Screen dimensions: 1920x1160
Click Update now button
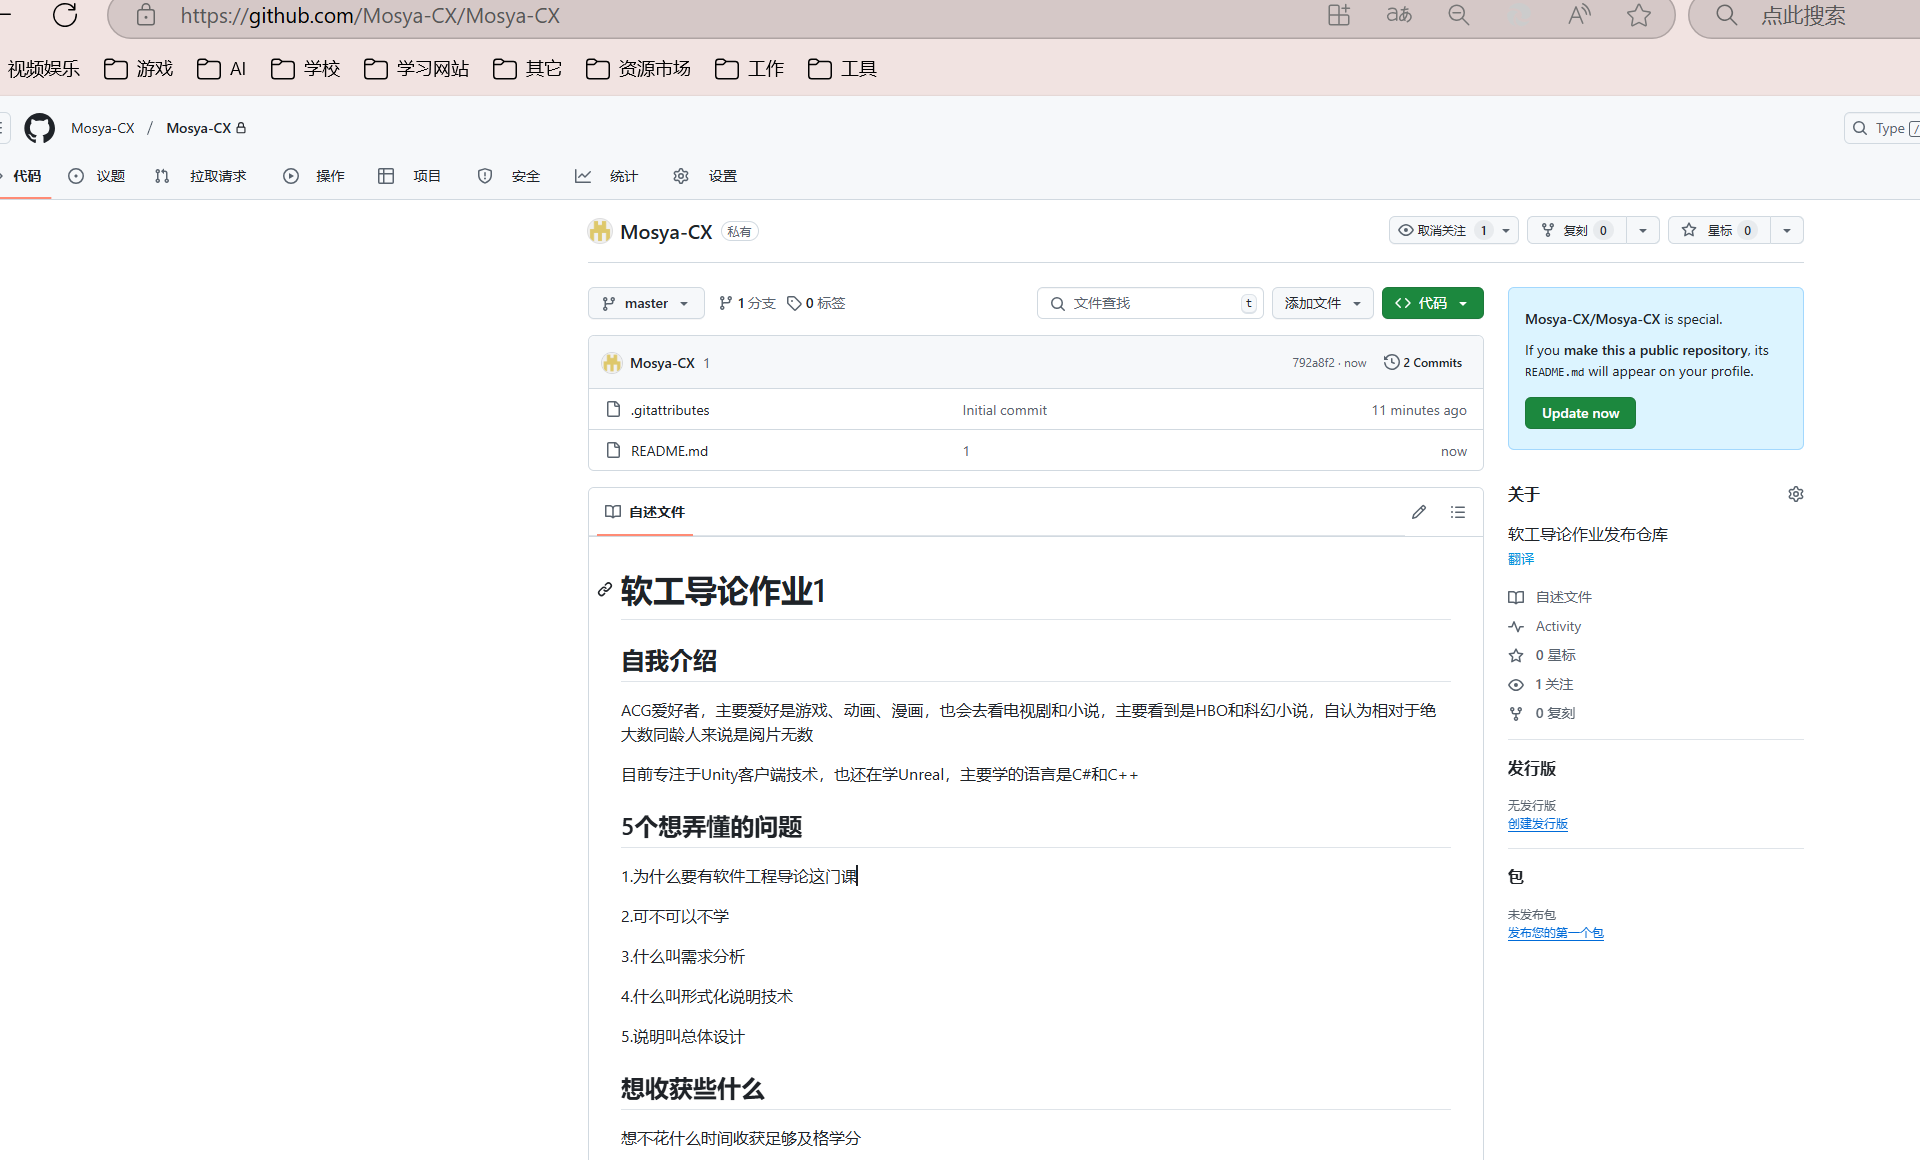click(1580, 413)
